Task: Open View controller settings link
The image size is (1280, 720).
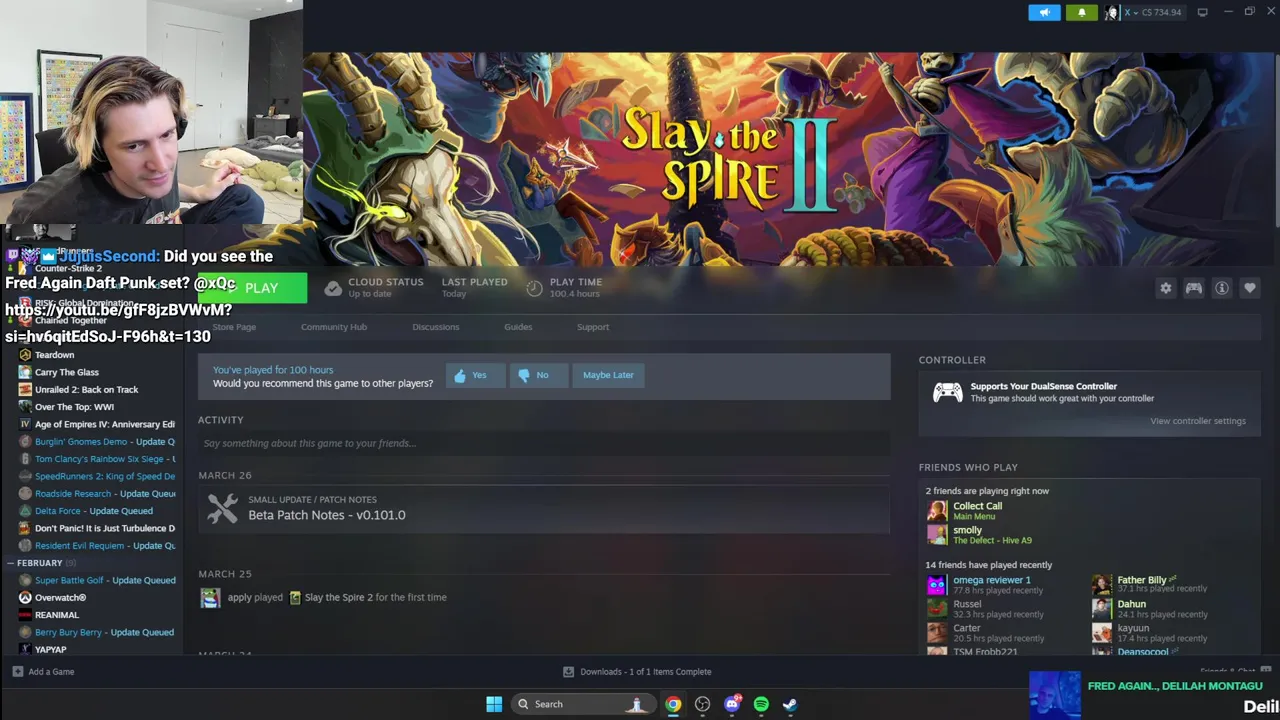Action: click(x=1198, y=421)
